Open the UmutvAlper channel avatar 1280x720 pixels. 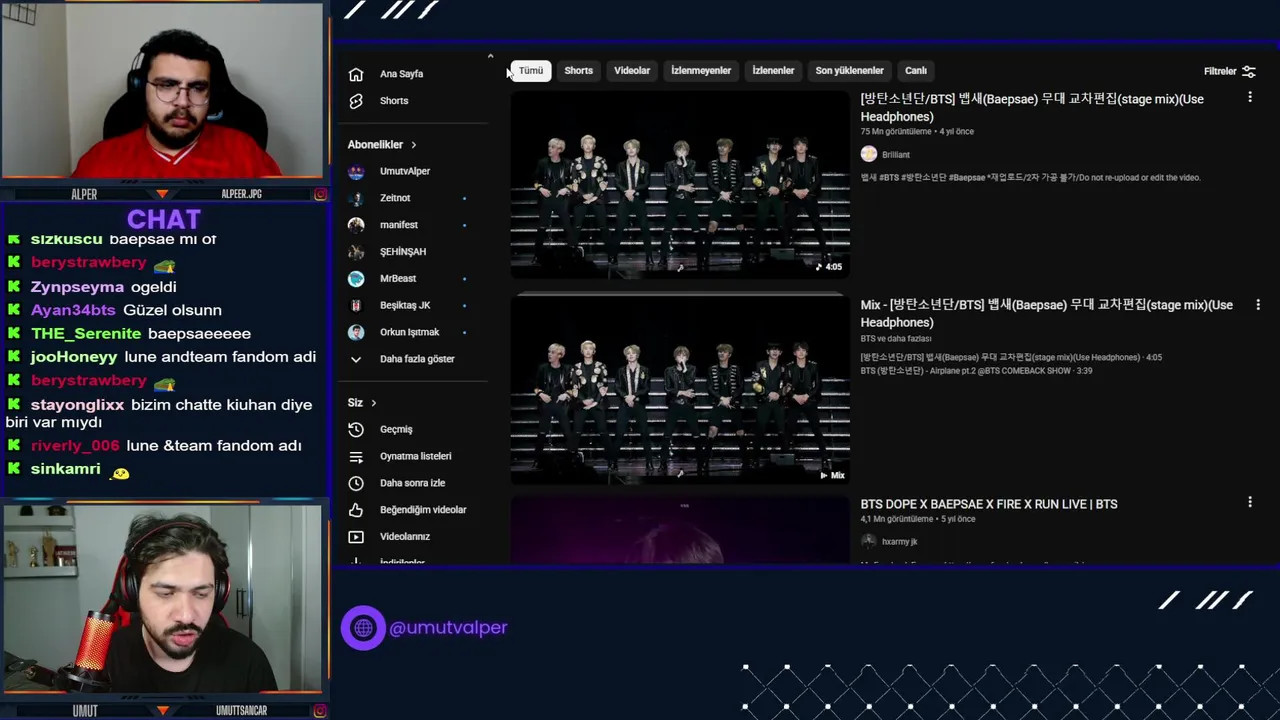(356, 171)
